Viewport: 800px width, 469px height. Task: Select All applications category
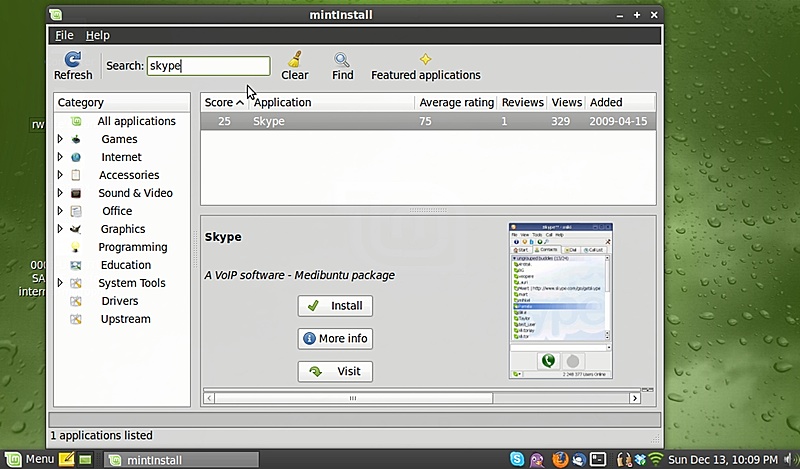(x=136, y=121)
